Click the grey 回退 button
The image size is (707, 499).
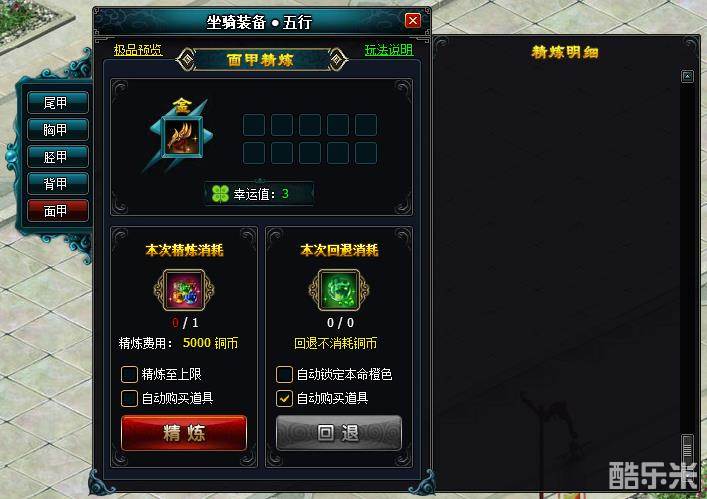(x=339, y=433)
